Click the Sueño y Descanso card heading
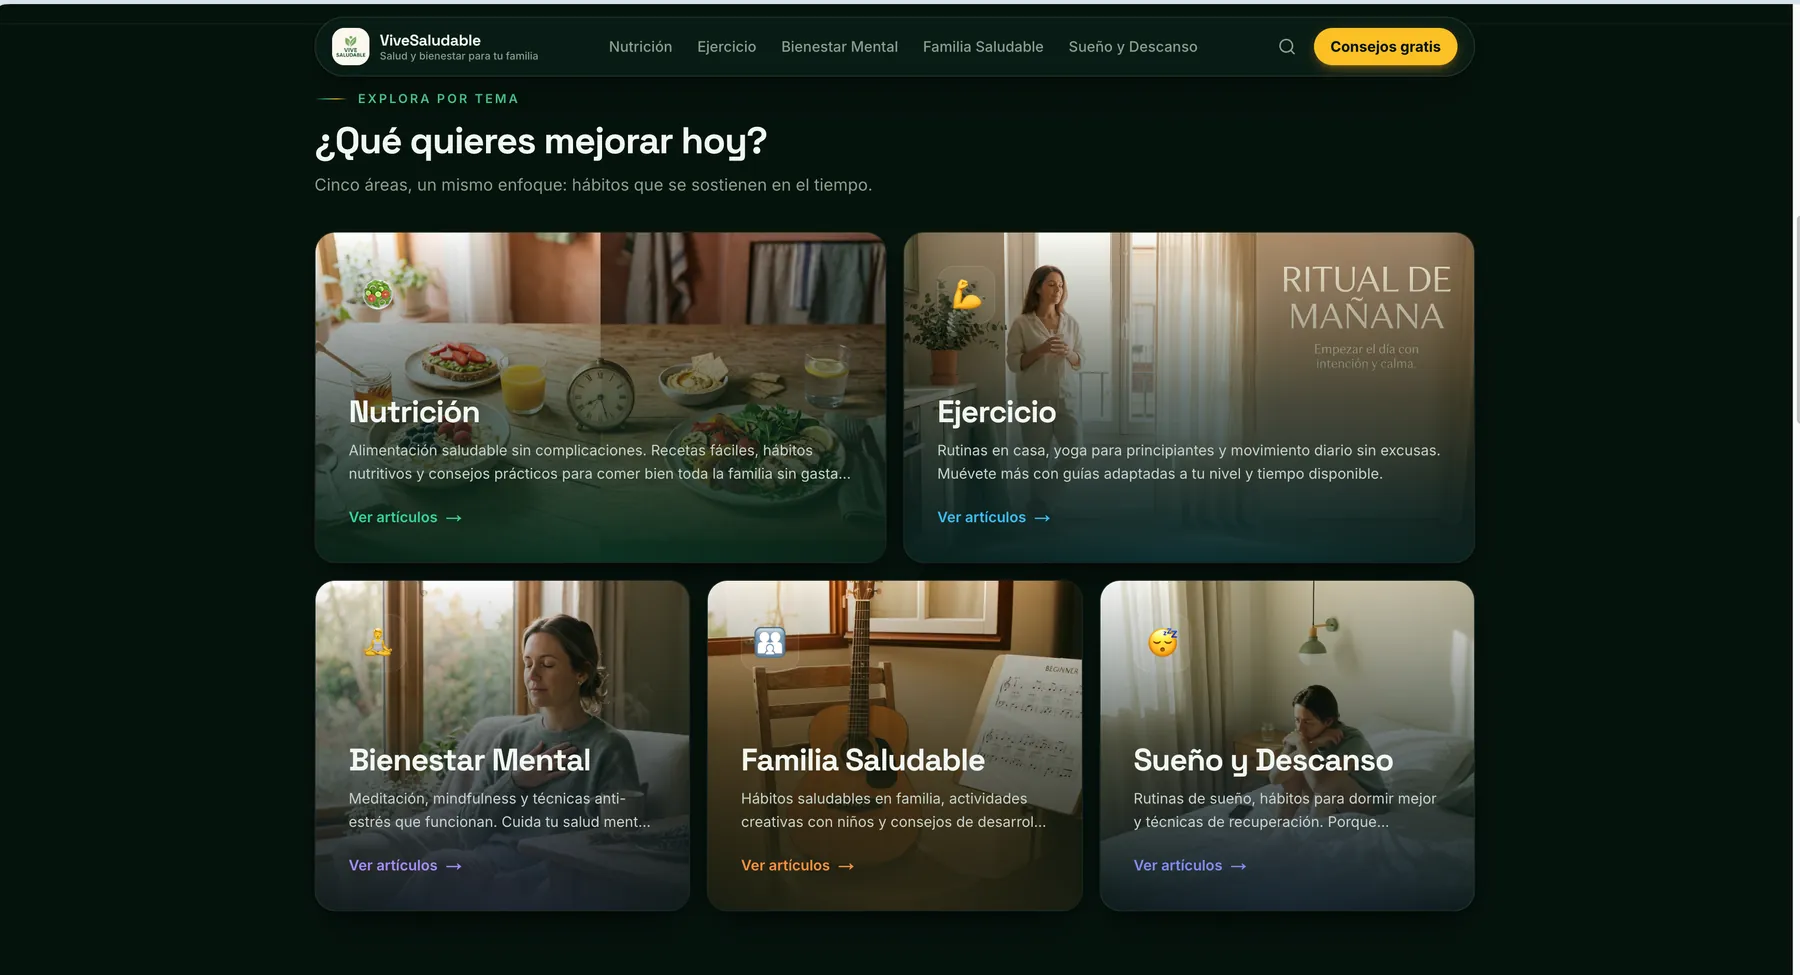 (1263, 760)
